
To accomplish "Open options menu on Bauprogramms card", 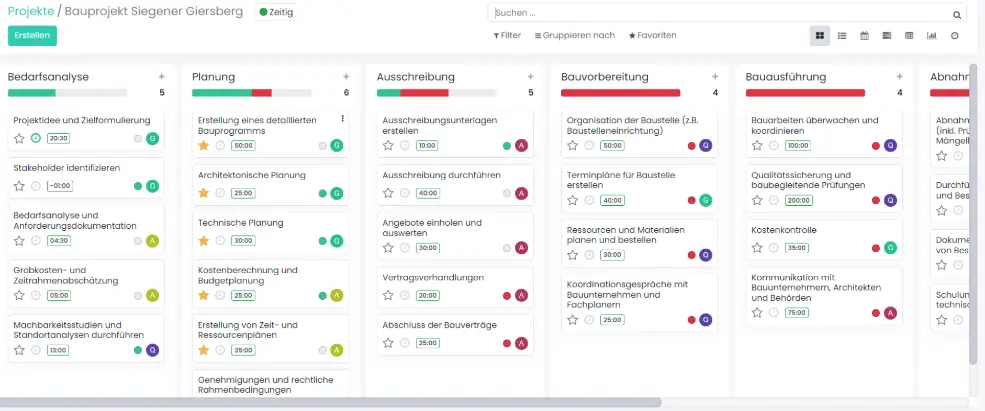I will (342, 118).
